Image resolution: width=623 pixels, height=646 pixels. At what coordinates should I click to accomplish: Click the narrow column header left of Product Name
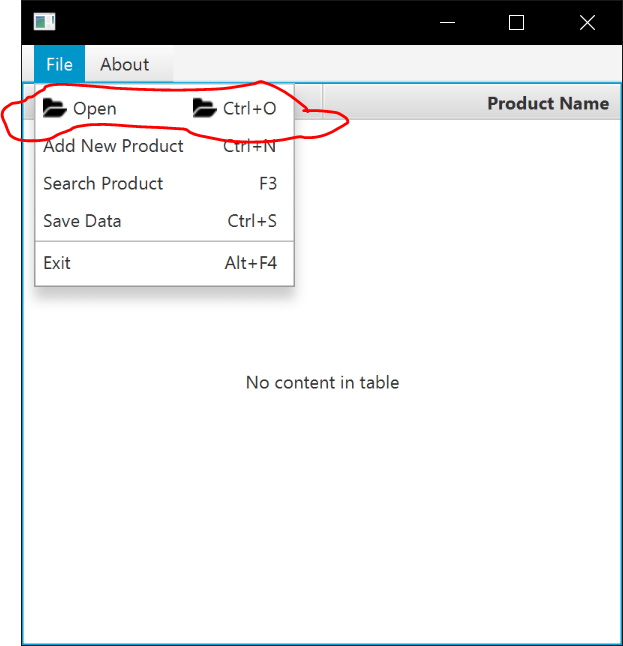click(x=308, y=103)
